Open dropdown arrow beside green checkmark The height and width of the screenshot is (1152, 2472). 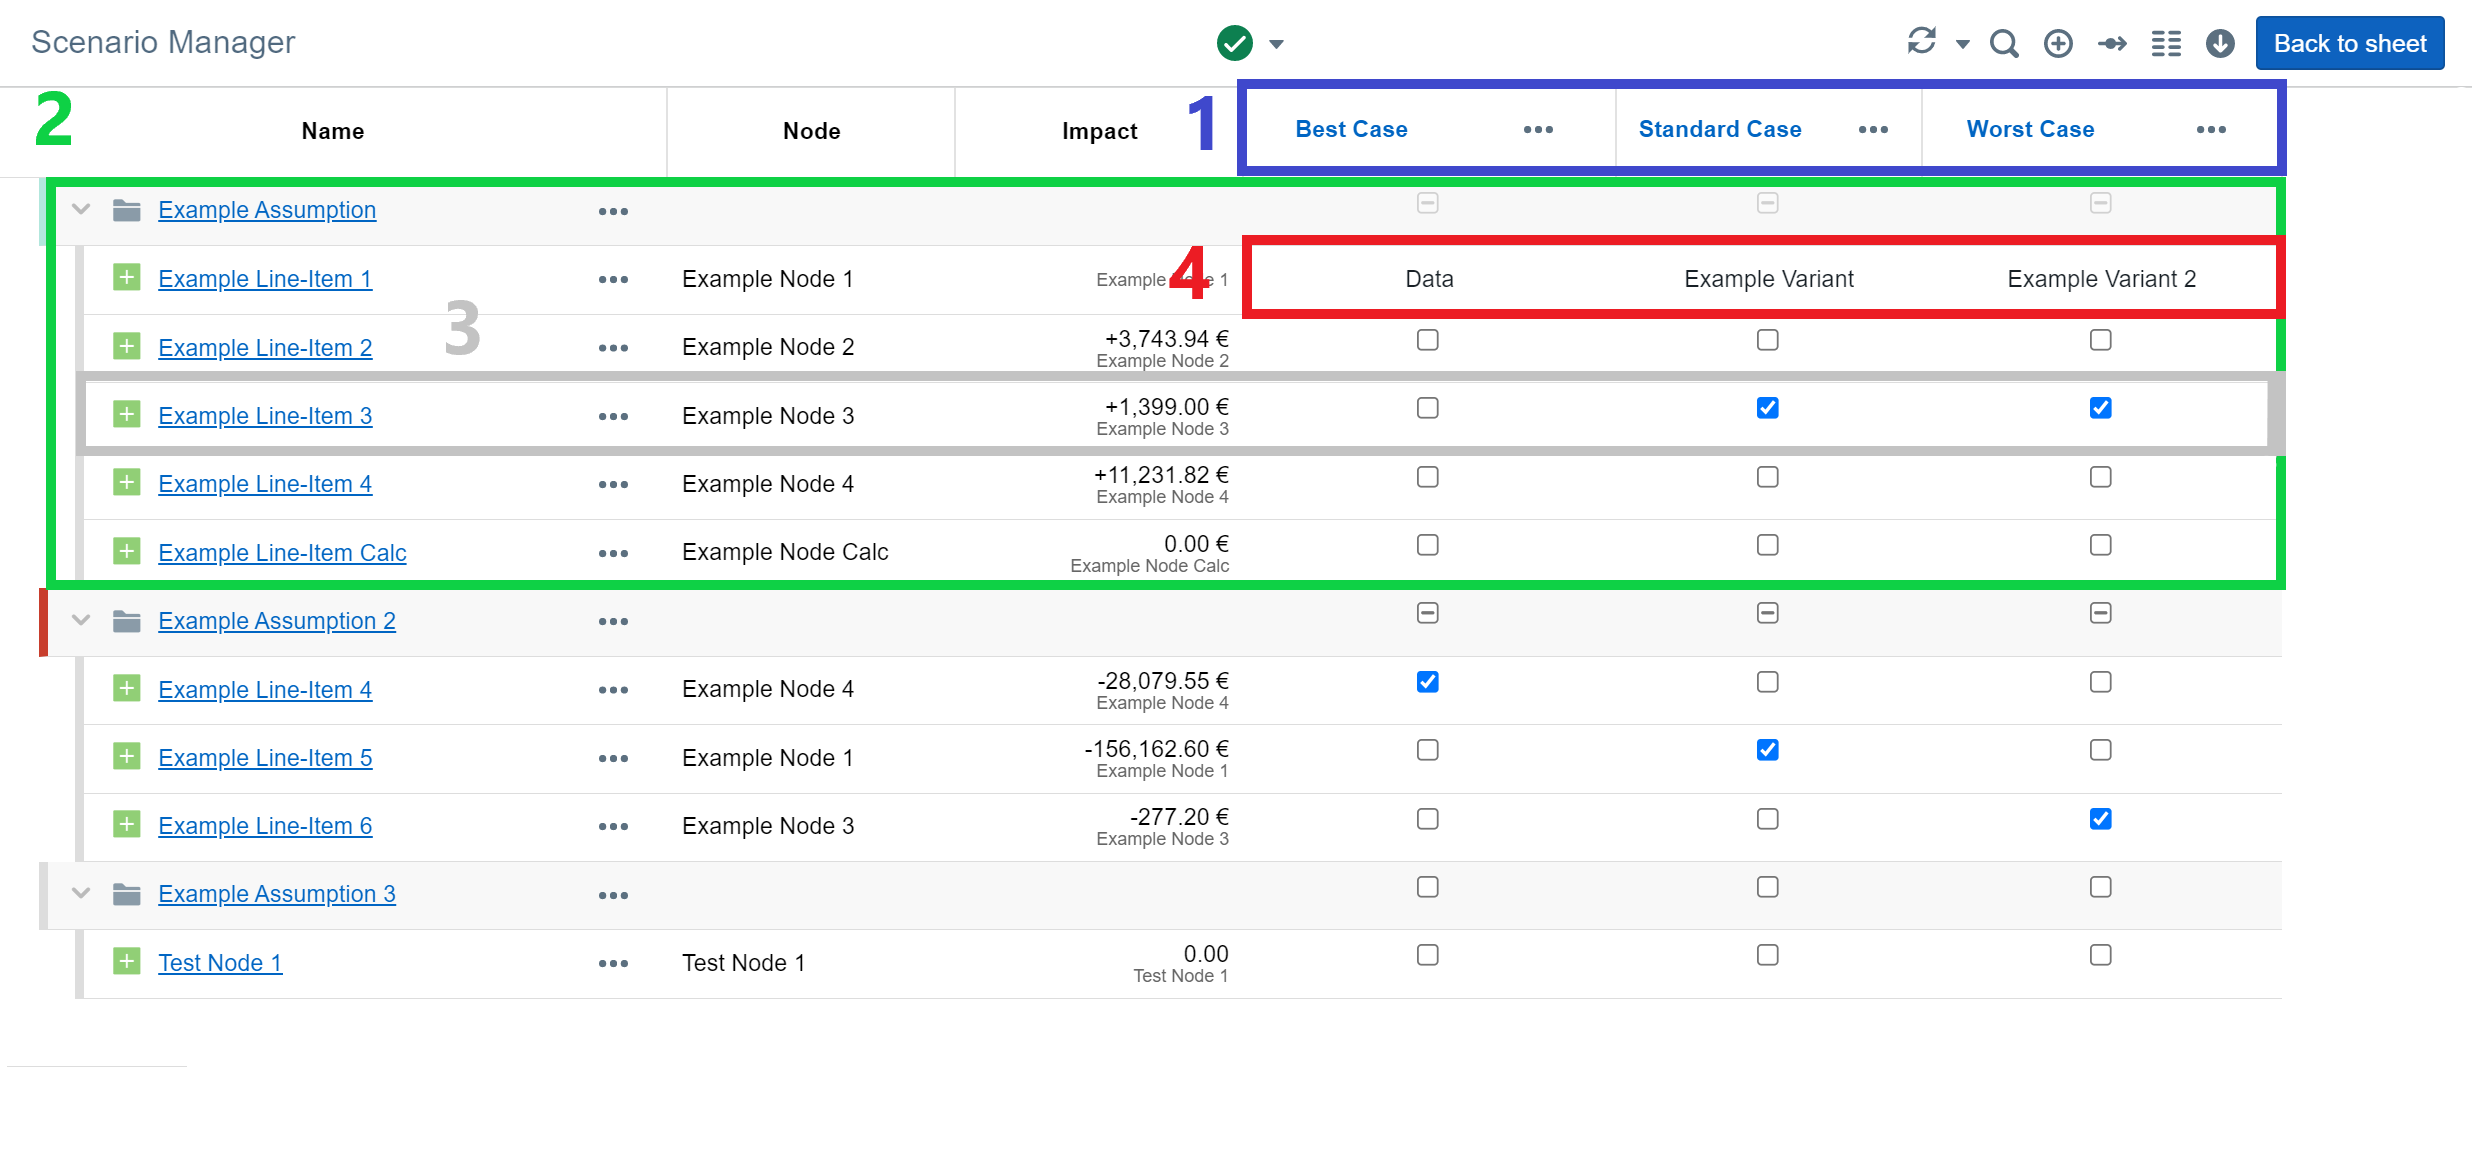(1276, 44)
